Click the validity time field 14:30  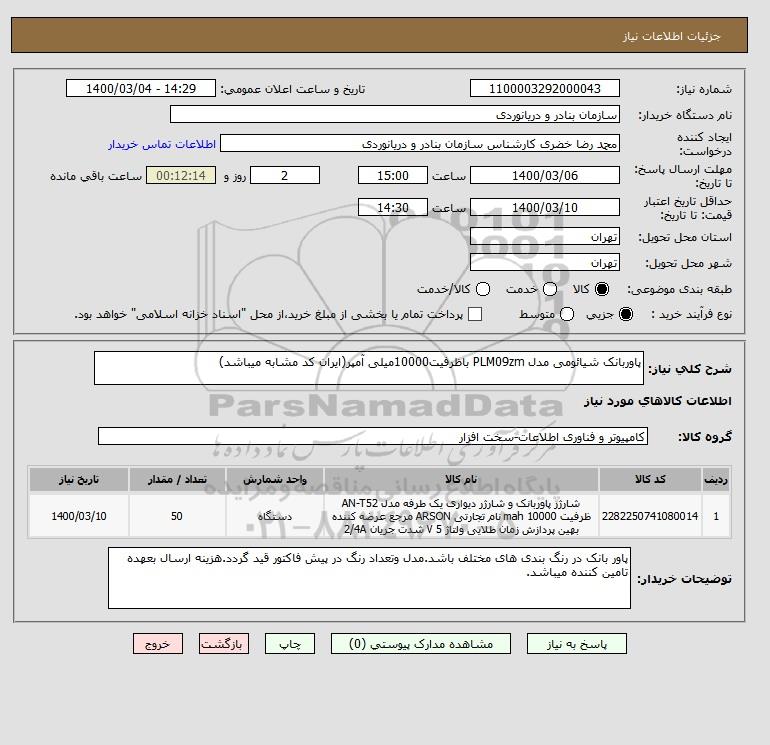(x=393, y=207)
